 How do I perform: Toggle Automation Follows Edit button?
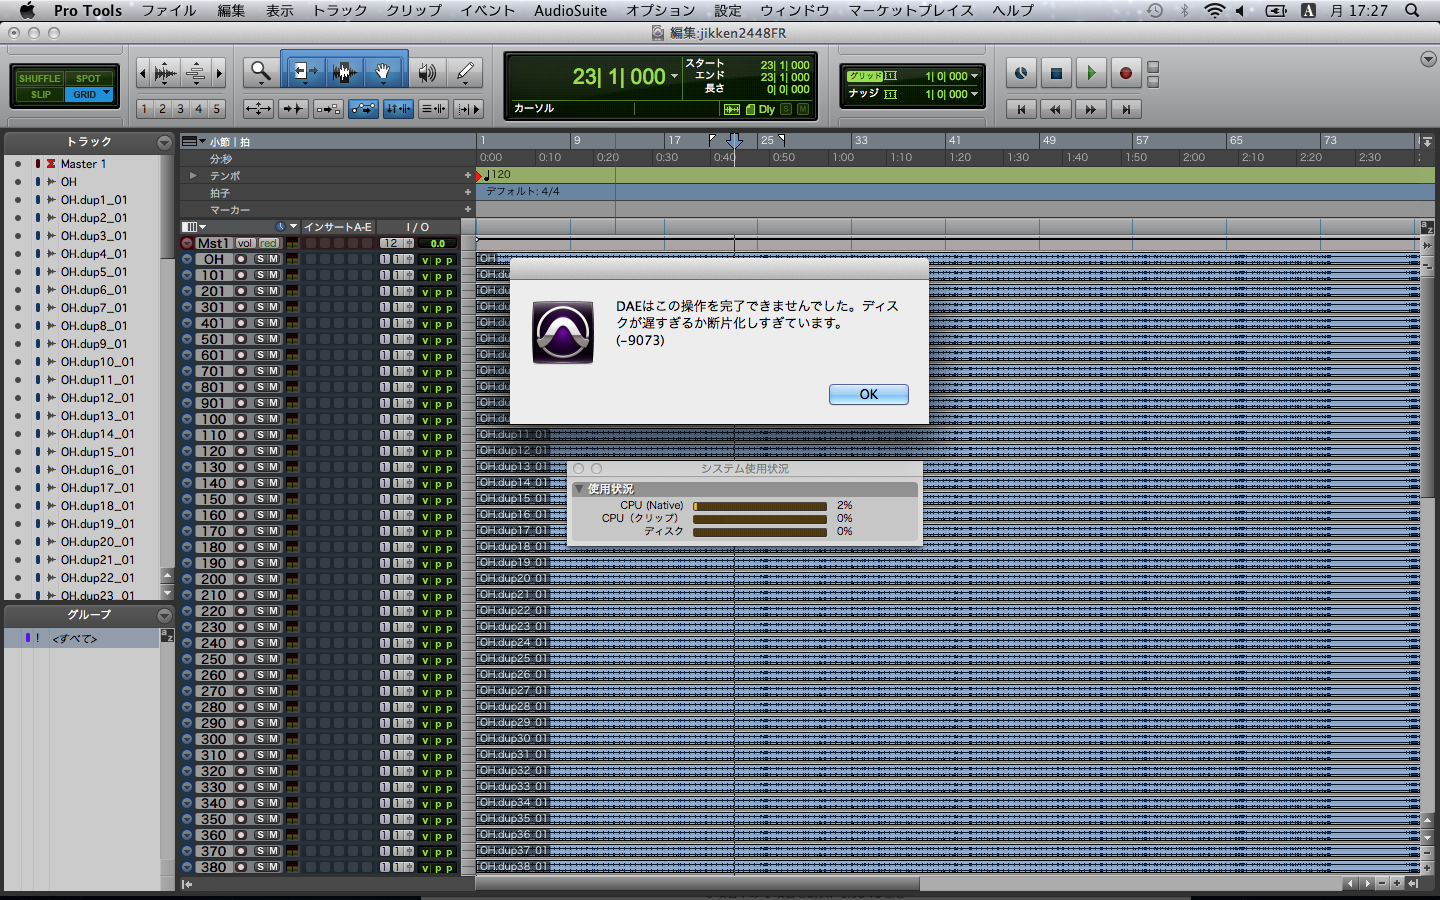[x=363, y=109]
